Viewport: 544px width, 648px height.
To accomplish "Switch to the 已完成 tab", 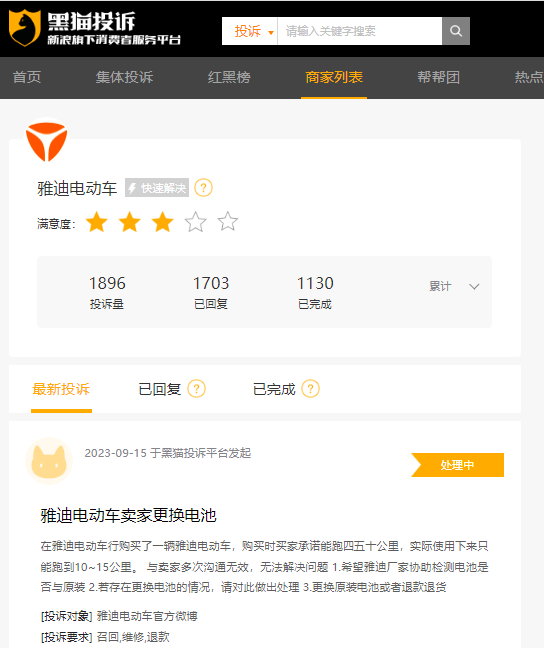I will pos(274,389).
